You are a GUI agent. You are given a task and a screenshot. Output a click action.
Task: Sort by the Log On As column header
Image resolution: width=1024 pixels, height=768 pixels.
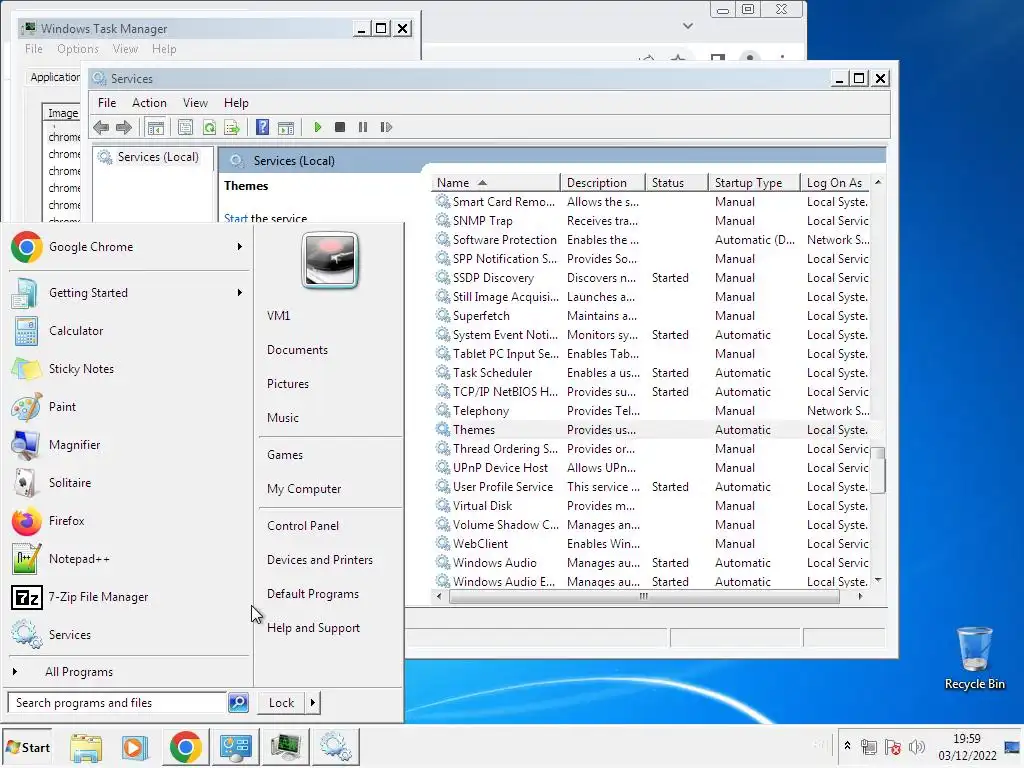pos(836,183)
